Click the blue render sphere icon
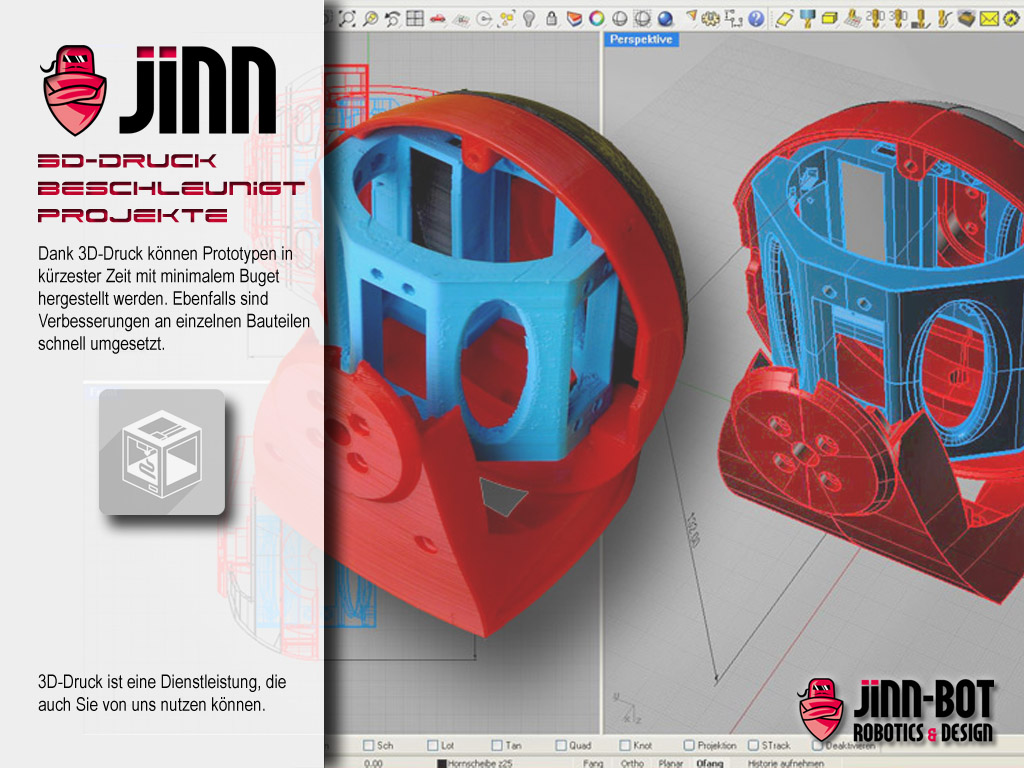The image size is (1024, 768). point(665,18)
